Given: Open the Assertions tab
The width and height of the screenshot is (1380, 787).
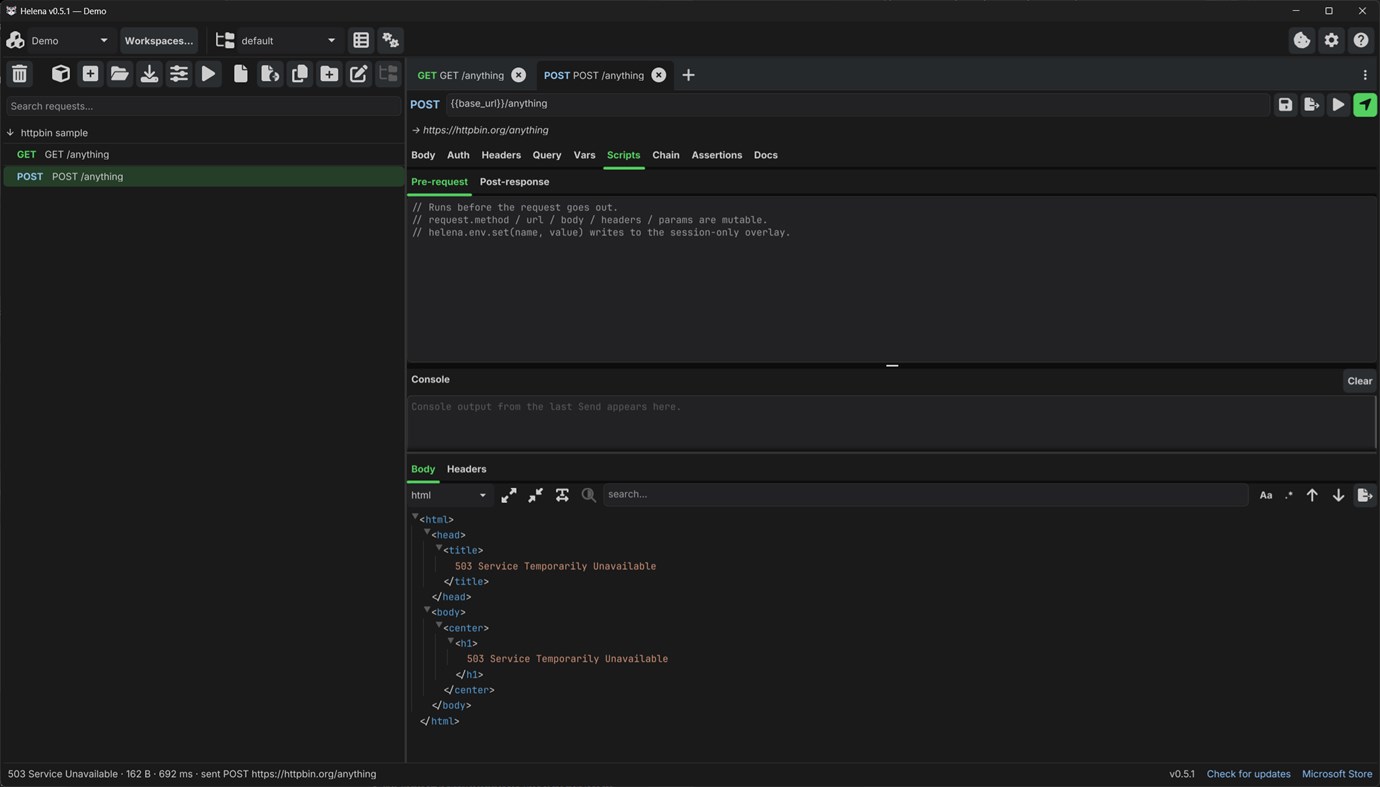Looking at the screenshot, I should pyautogui.click(x=717, y=155).
